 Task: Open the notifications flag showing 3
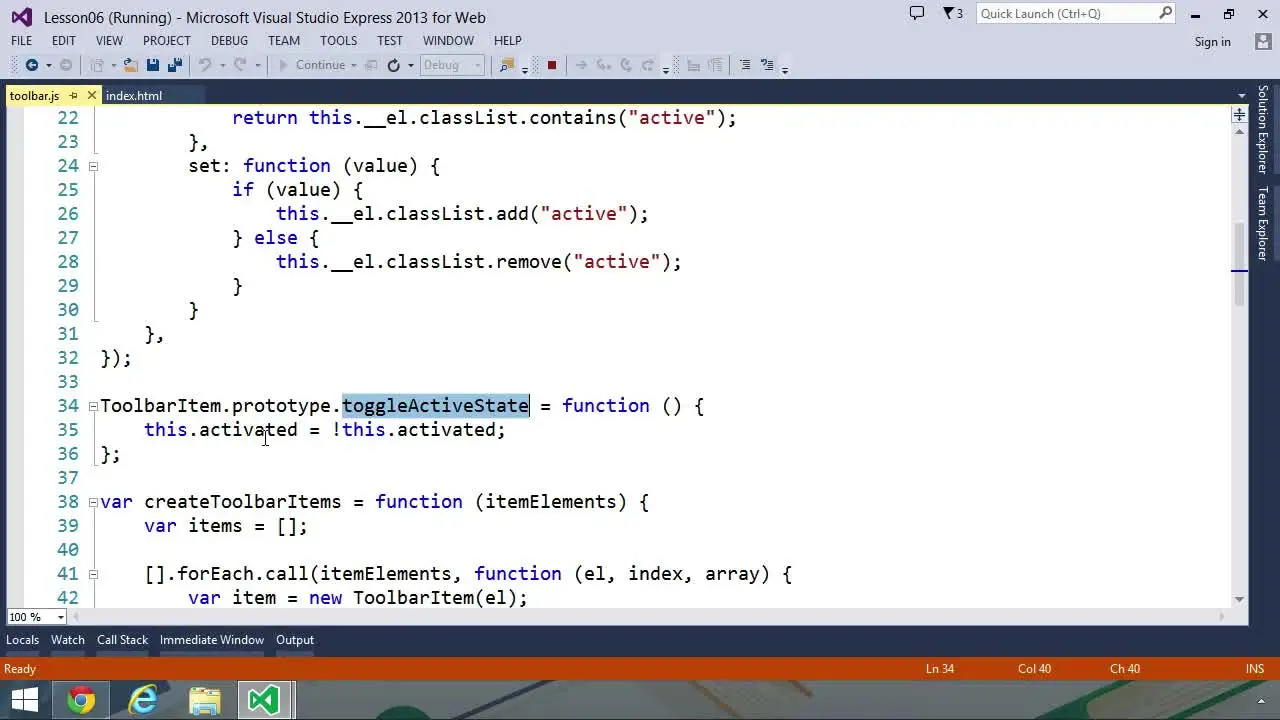(954, 13)
